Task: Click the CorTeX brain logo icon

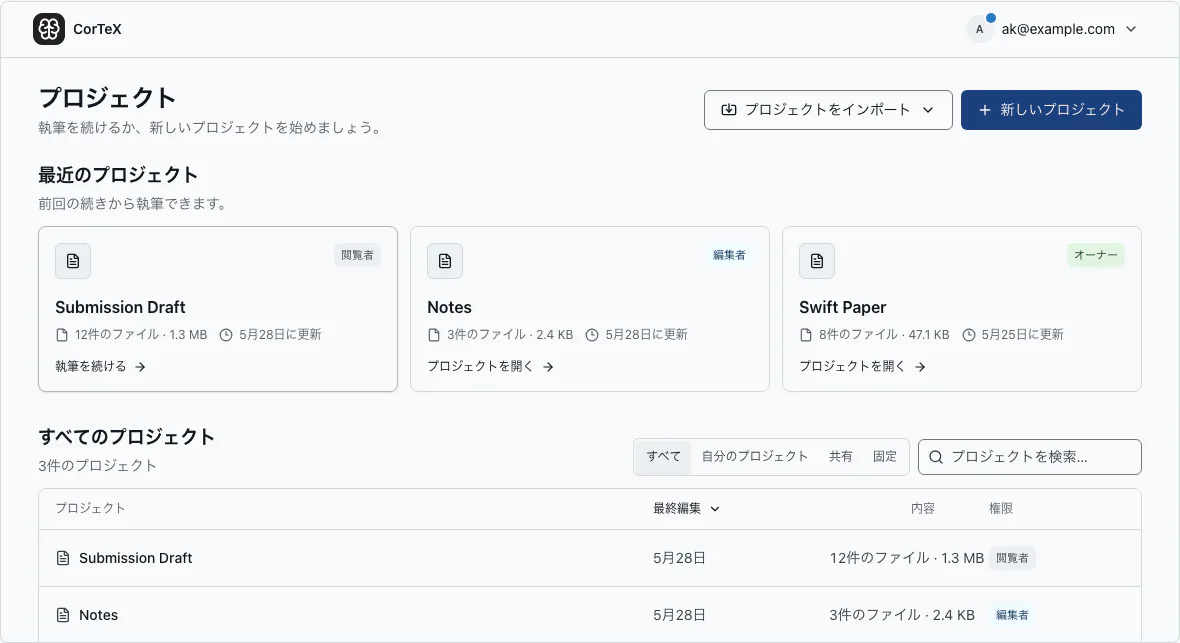Action: pyautogui.click(x=49, y=29)
